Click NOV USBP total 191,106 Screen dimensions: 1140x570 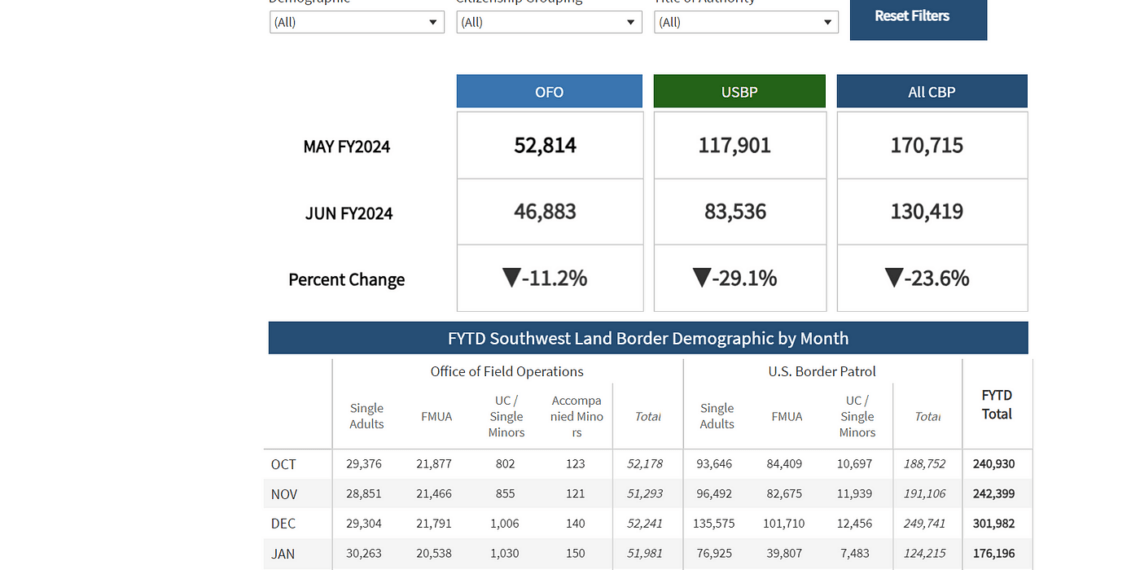pos(924,494)
